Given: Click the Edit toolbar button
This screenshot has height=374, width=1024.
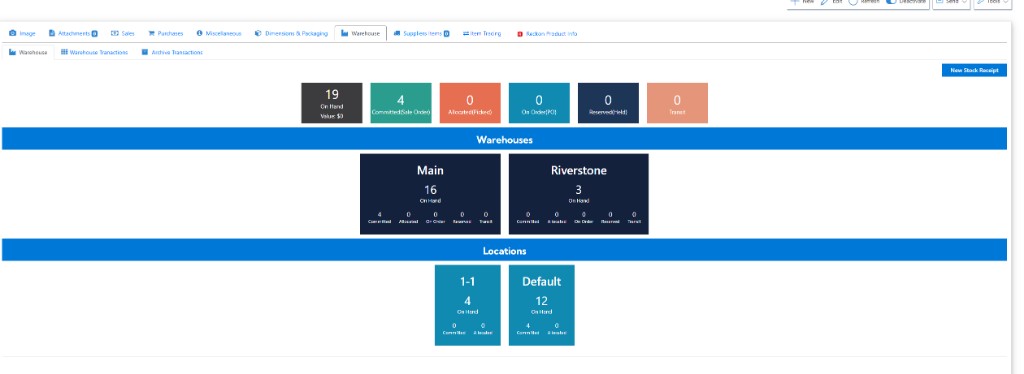Looking at the screenshot, I should coord(831,3).
